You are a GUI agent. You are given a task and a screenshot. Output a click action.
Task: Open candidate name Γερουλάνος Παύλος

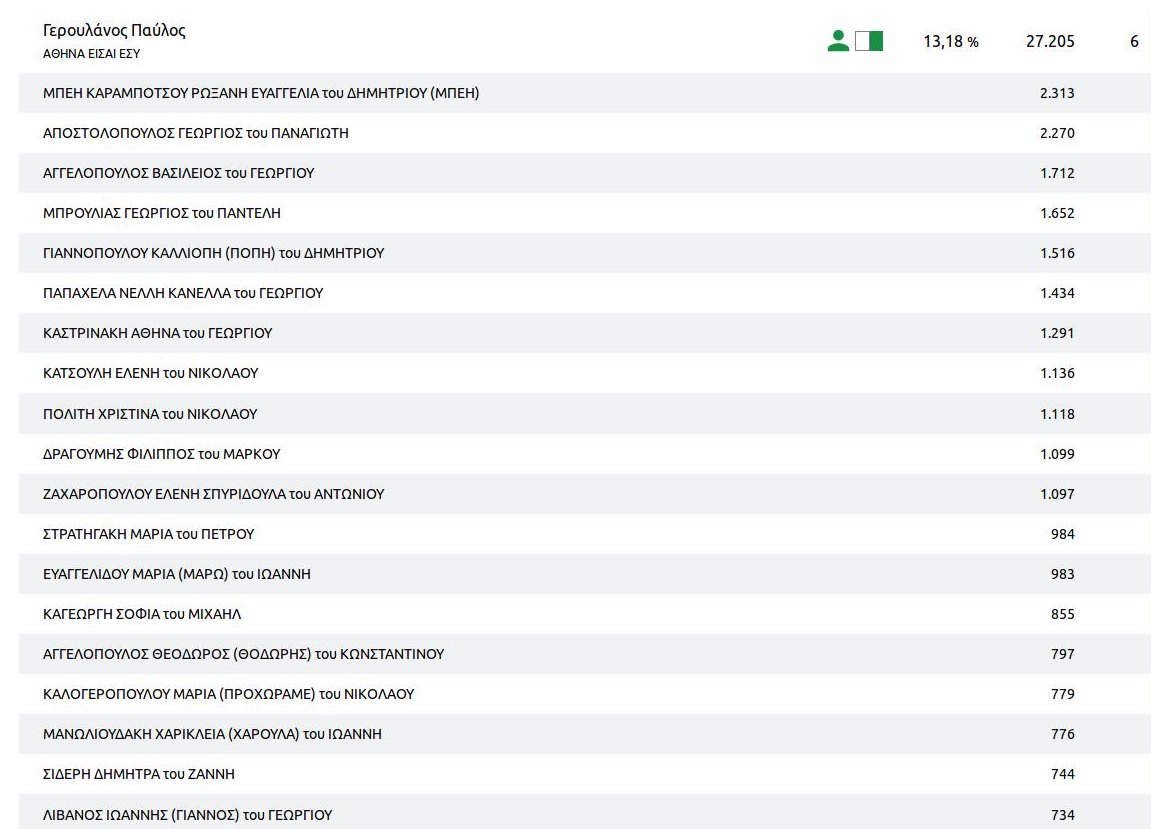[x=114, y=30]
